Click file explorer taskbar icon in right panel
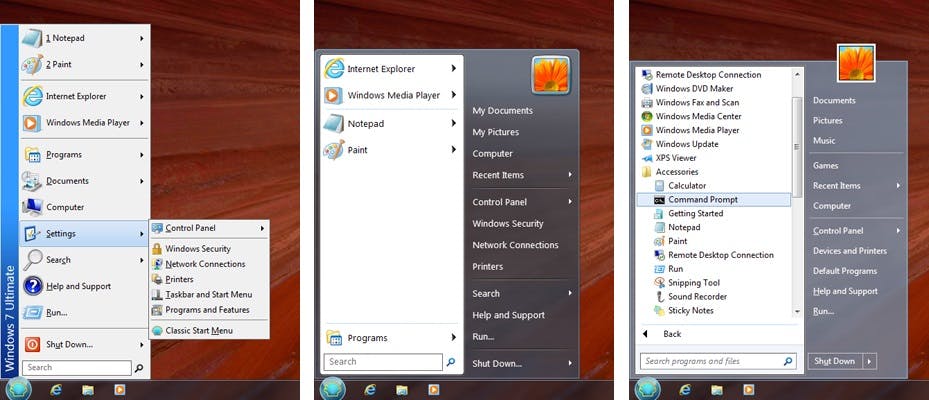Screen dimensions: 929x400 click(x=717, y=389)
